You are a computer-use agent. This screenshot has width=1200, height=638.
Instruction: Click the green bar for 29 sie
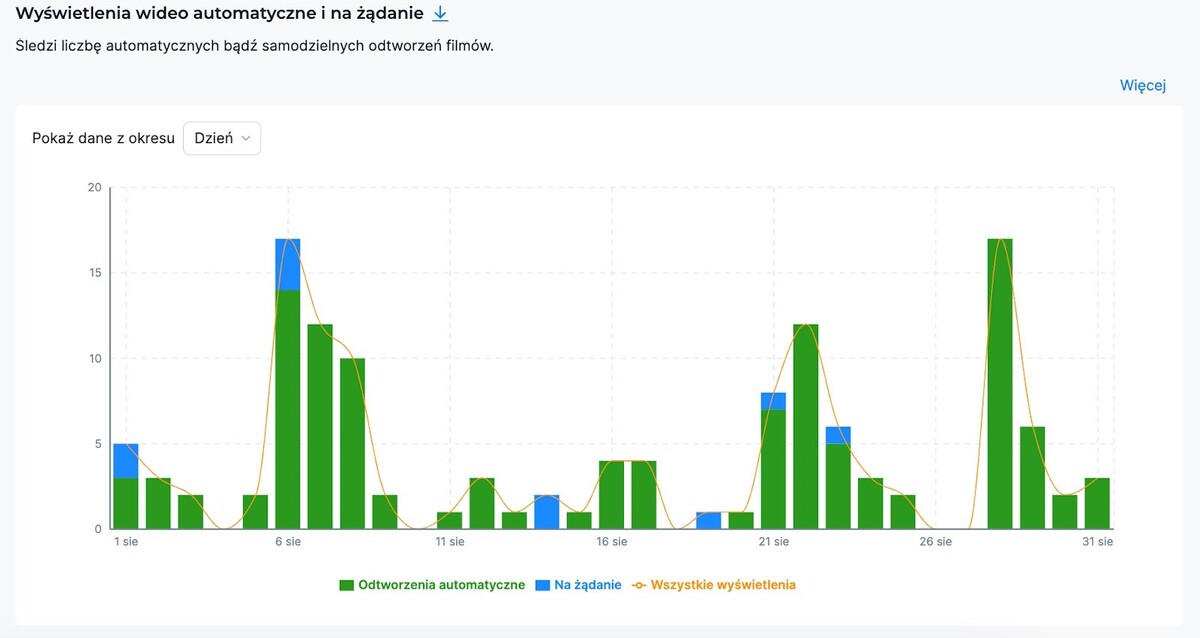point(1032,478)
